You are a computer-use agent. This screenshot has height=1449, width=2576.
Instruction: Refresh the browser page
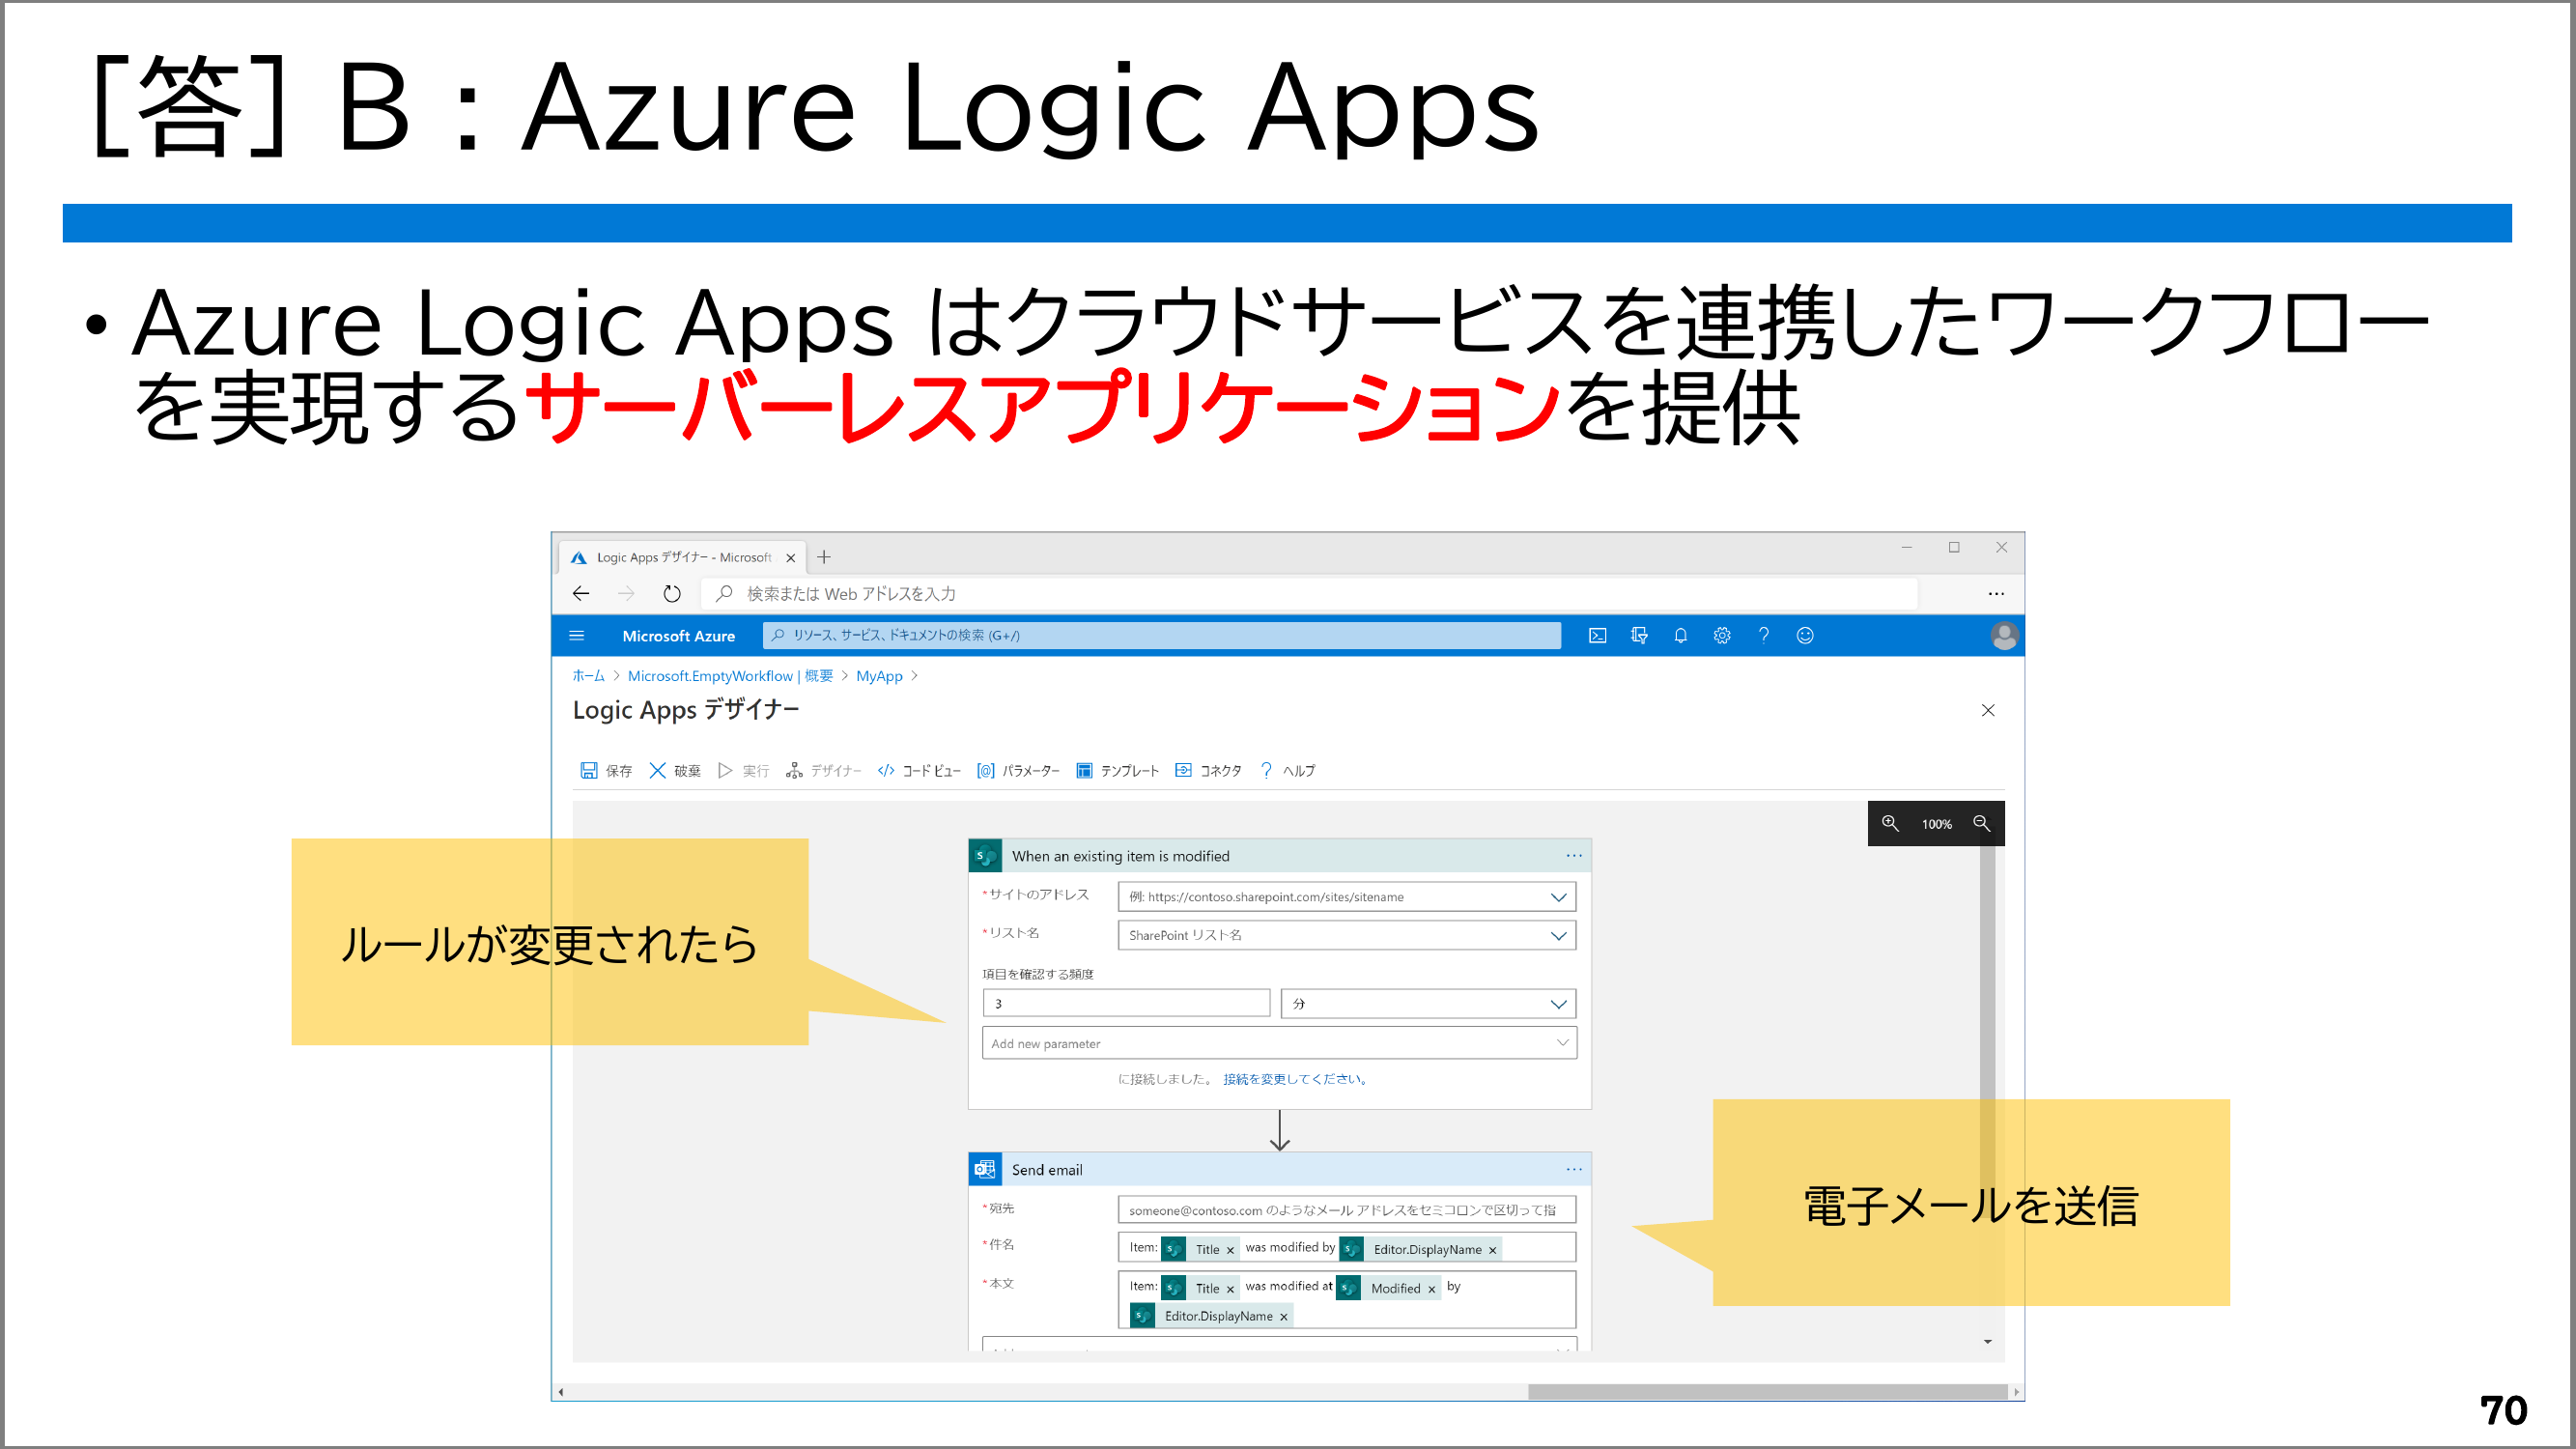point(671,594)
